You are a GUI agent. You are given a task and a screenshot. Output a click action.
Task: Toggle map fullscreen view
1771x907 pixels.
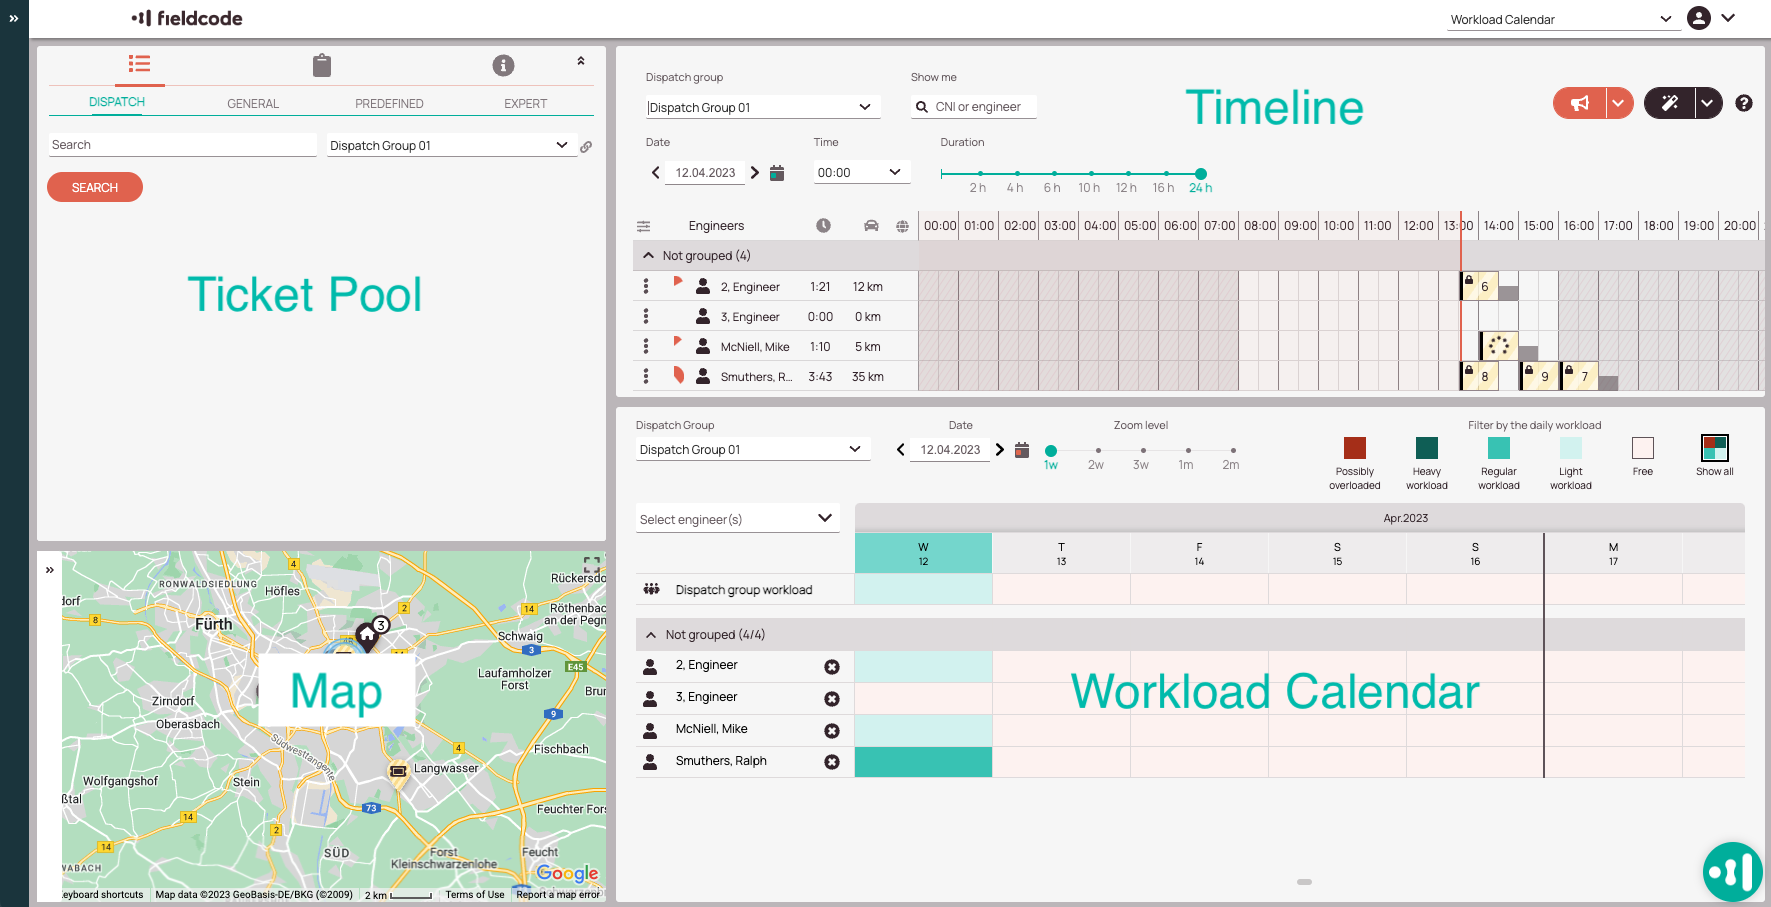[591, 565]
